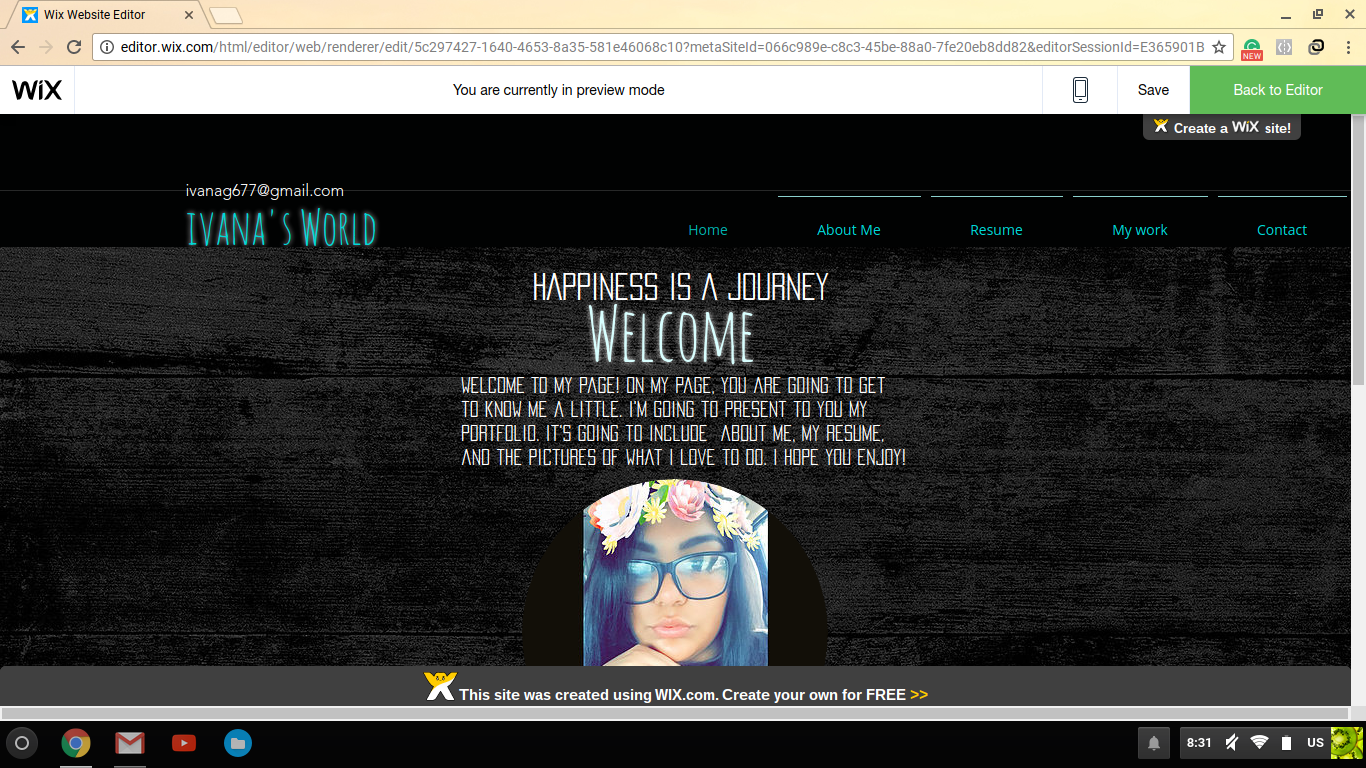Open the My work page
This screenshot has height=768, width=1366.
point(1139,230)
